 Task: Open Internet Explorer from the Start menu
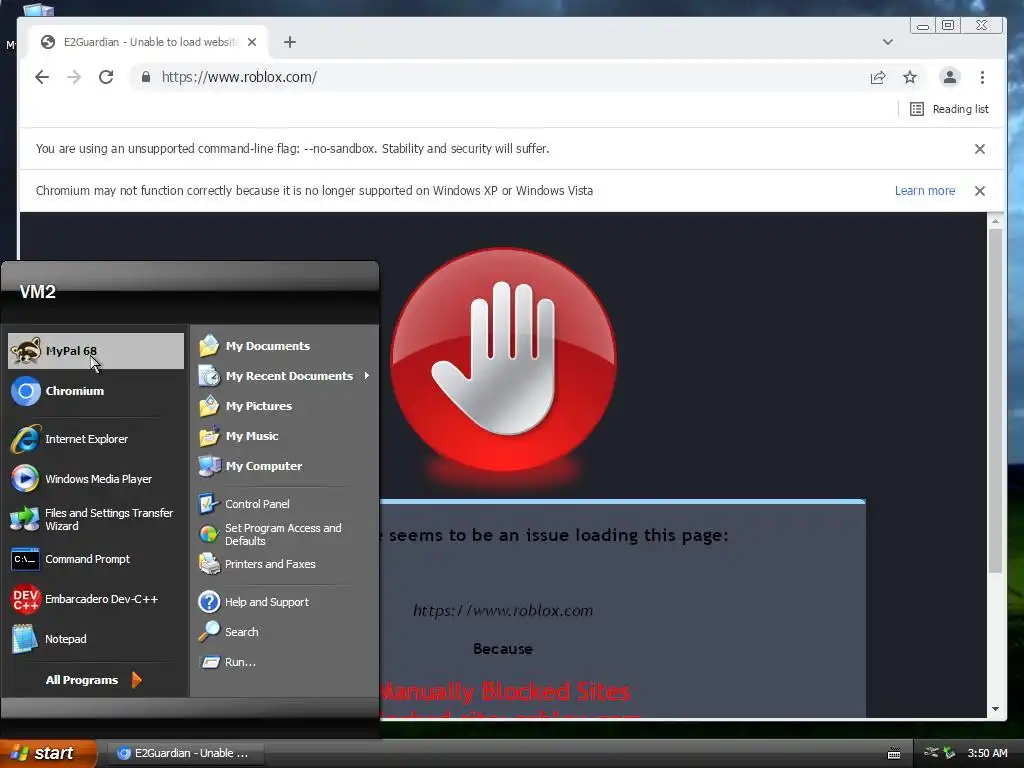tap(96, 439)
